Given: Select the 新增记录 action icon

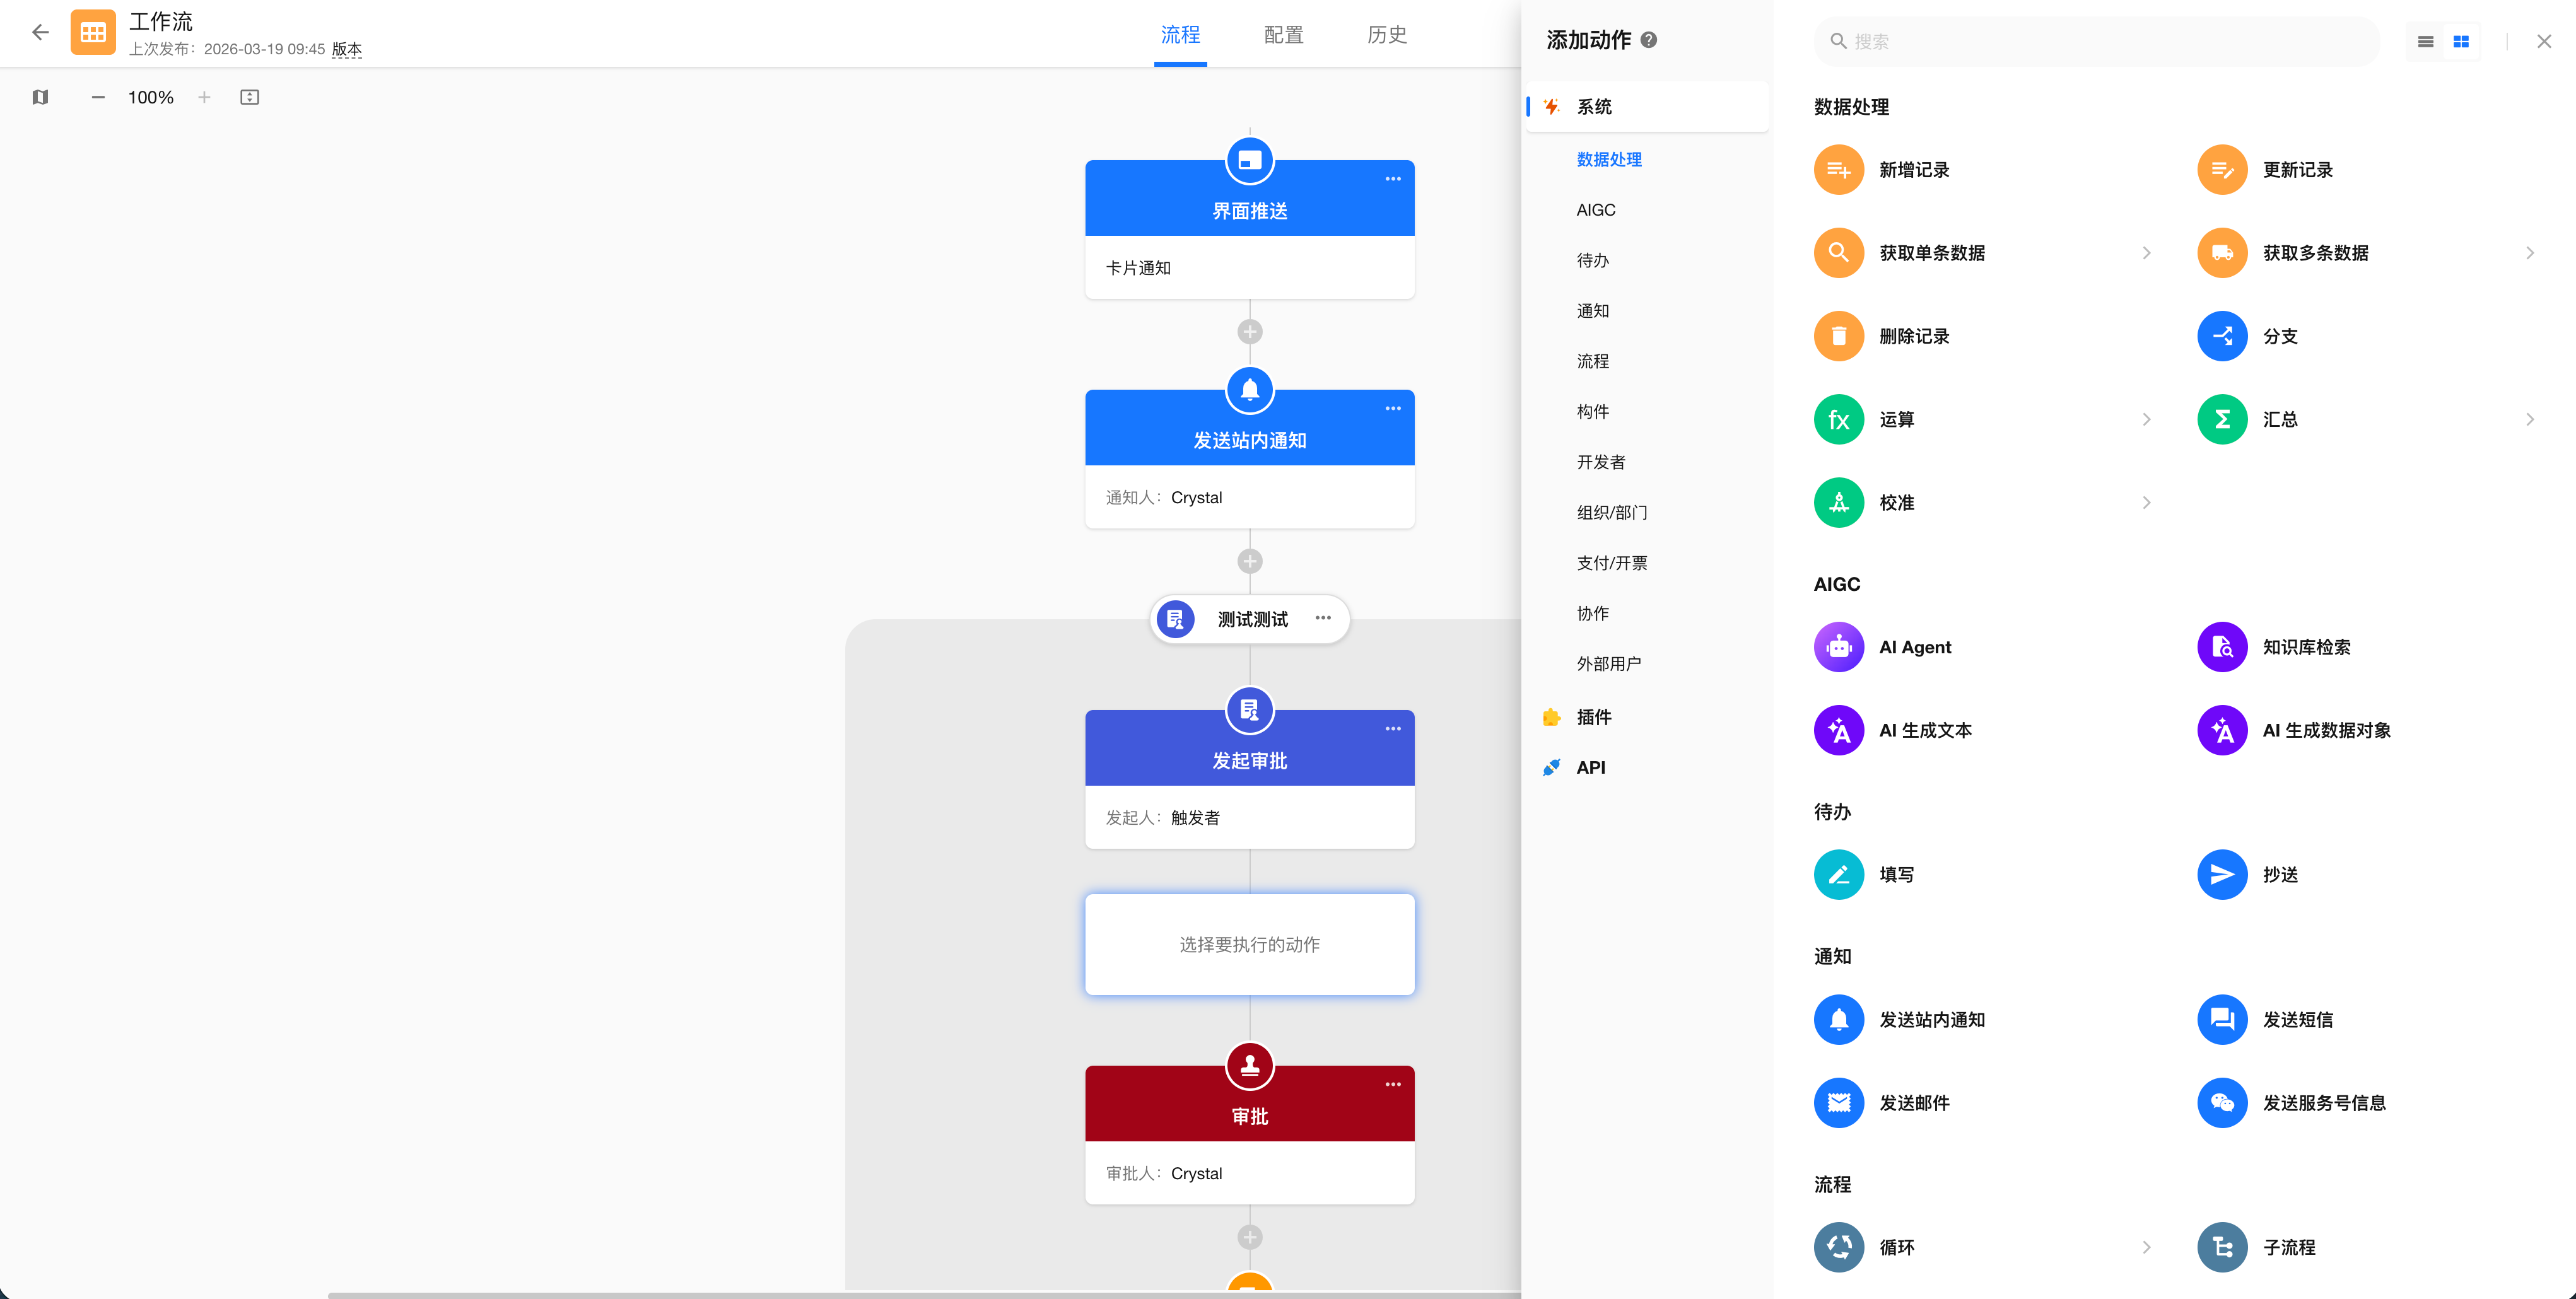Looking at the screenshot, I should coord(1838,170).
